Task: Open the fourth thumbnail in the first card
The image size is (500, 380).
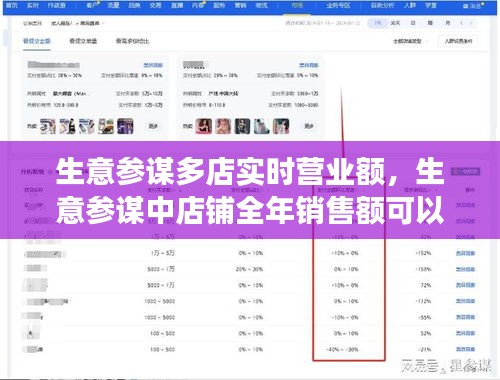Action: click(106, 126)
